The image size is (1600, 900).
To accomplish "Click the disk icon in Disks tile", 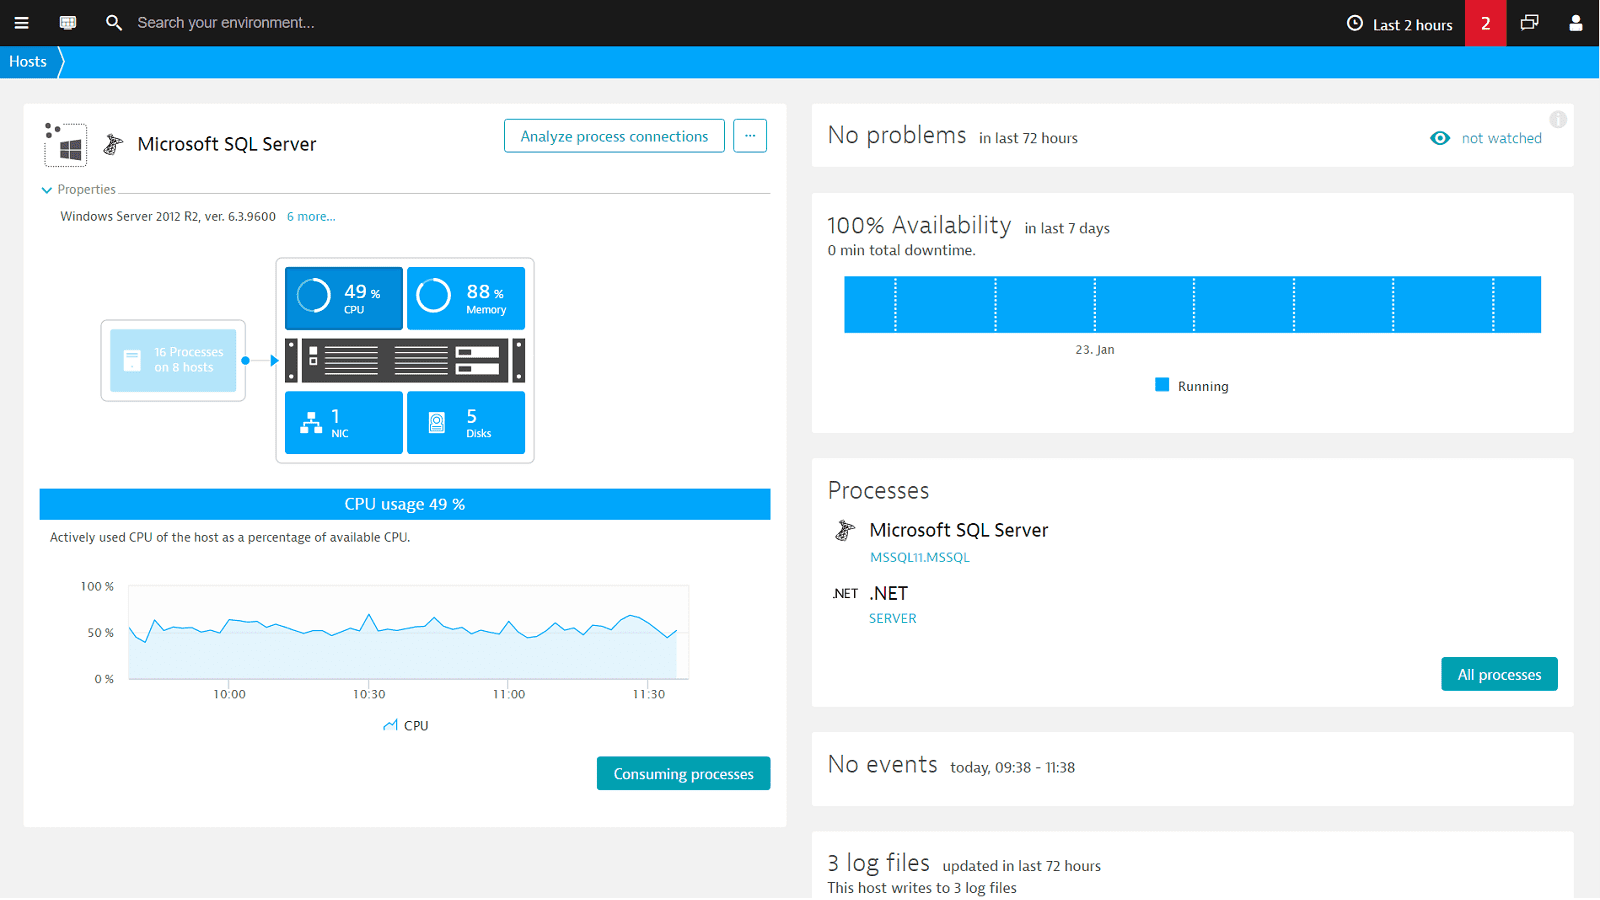I will [437, 423].
